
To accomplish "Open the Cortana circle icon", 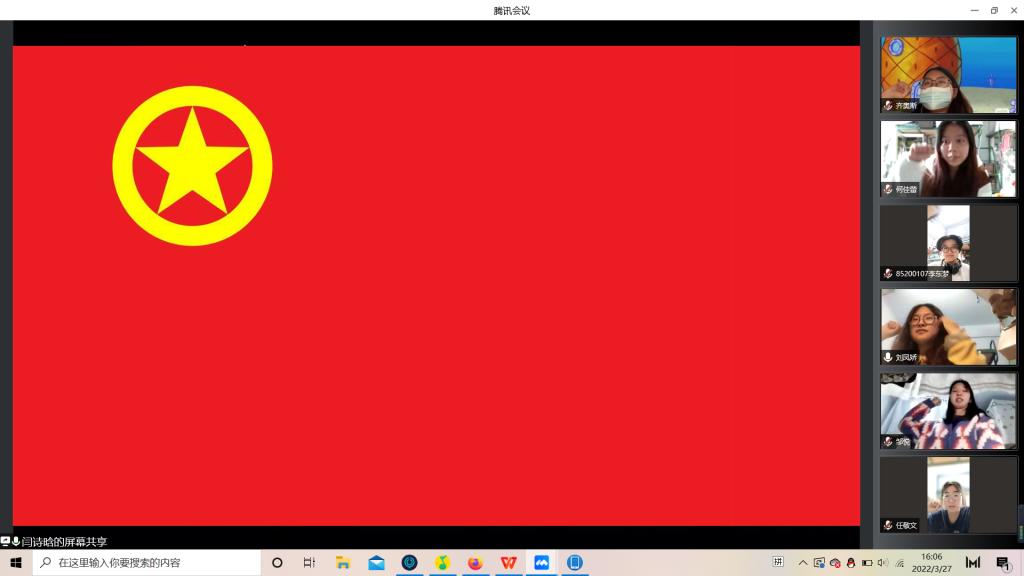I will click(x=277, y=563).
